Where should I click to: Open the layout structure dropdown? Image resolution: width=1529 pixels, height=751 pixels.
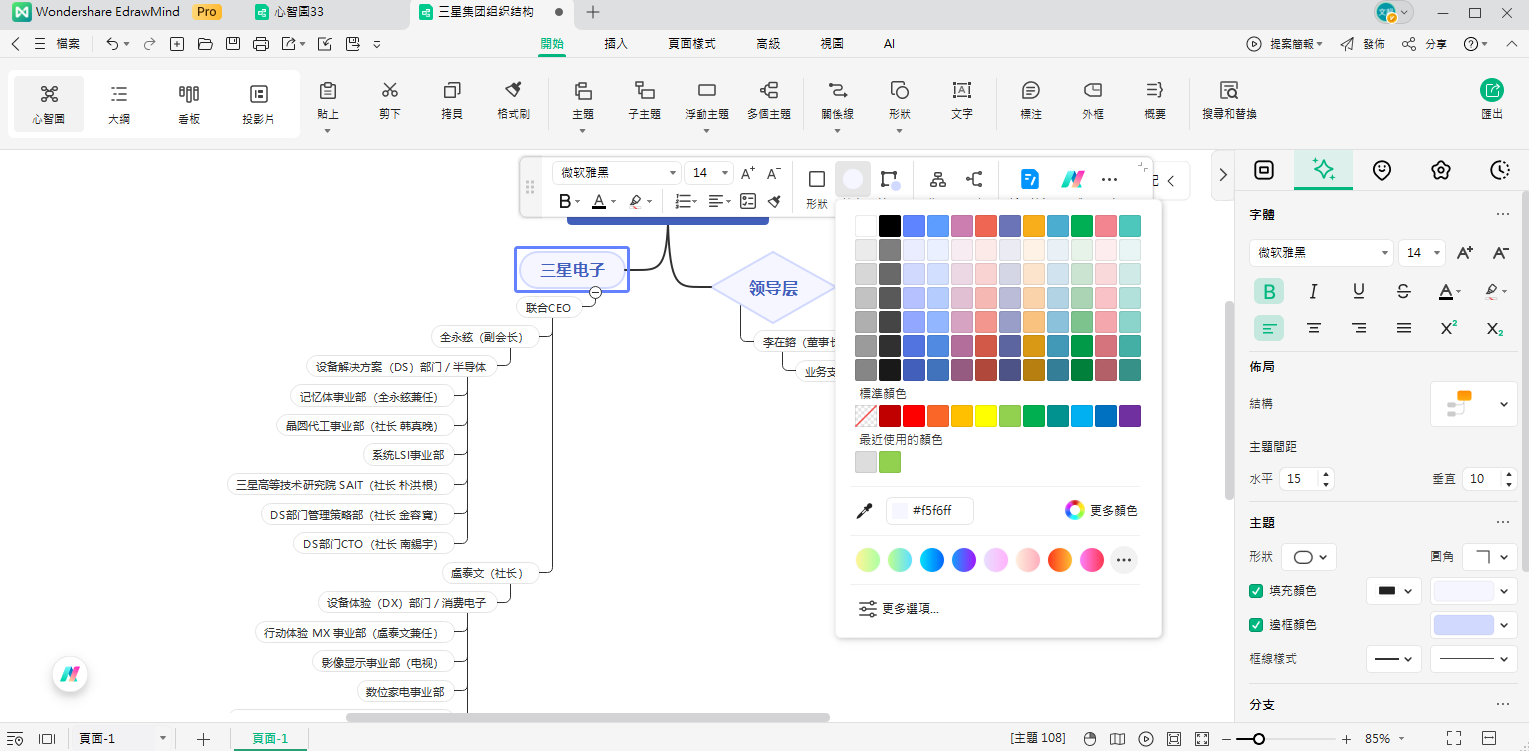[x=1473, y=404]
